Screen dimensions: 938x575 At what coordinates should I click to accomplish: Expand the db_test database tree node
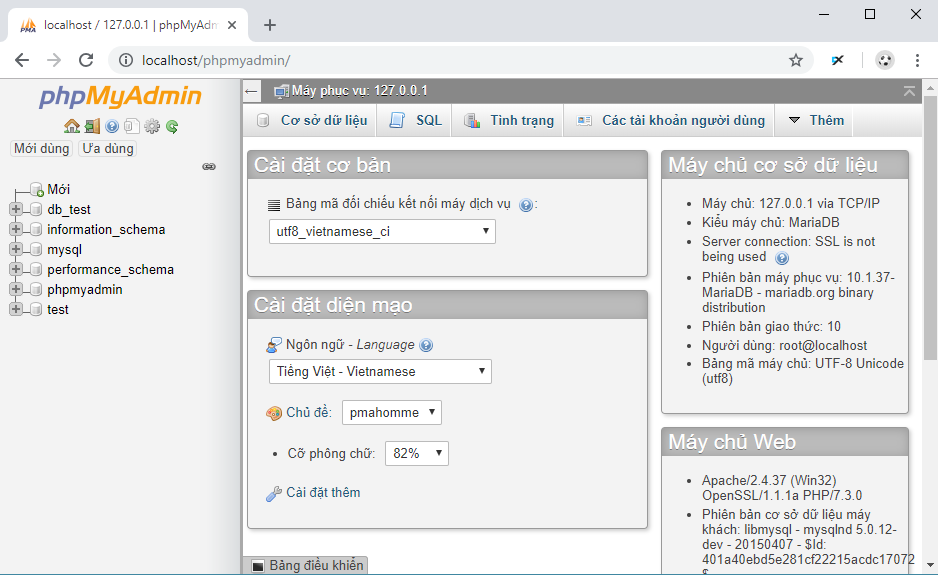pyautogui.click(x=16, y=209)
